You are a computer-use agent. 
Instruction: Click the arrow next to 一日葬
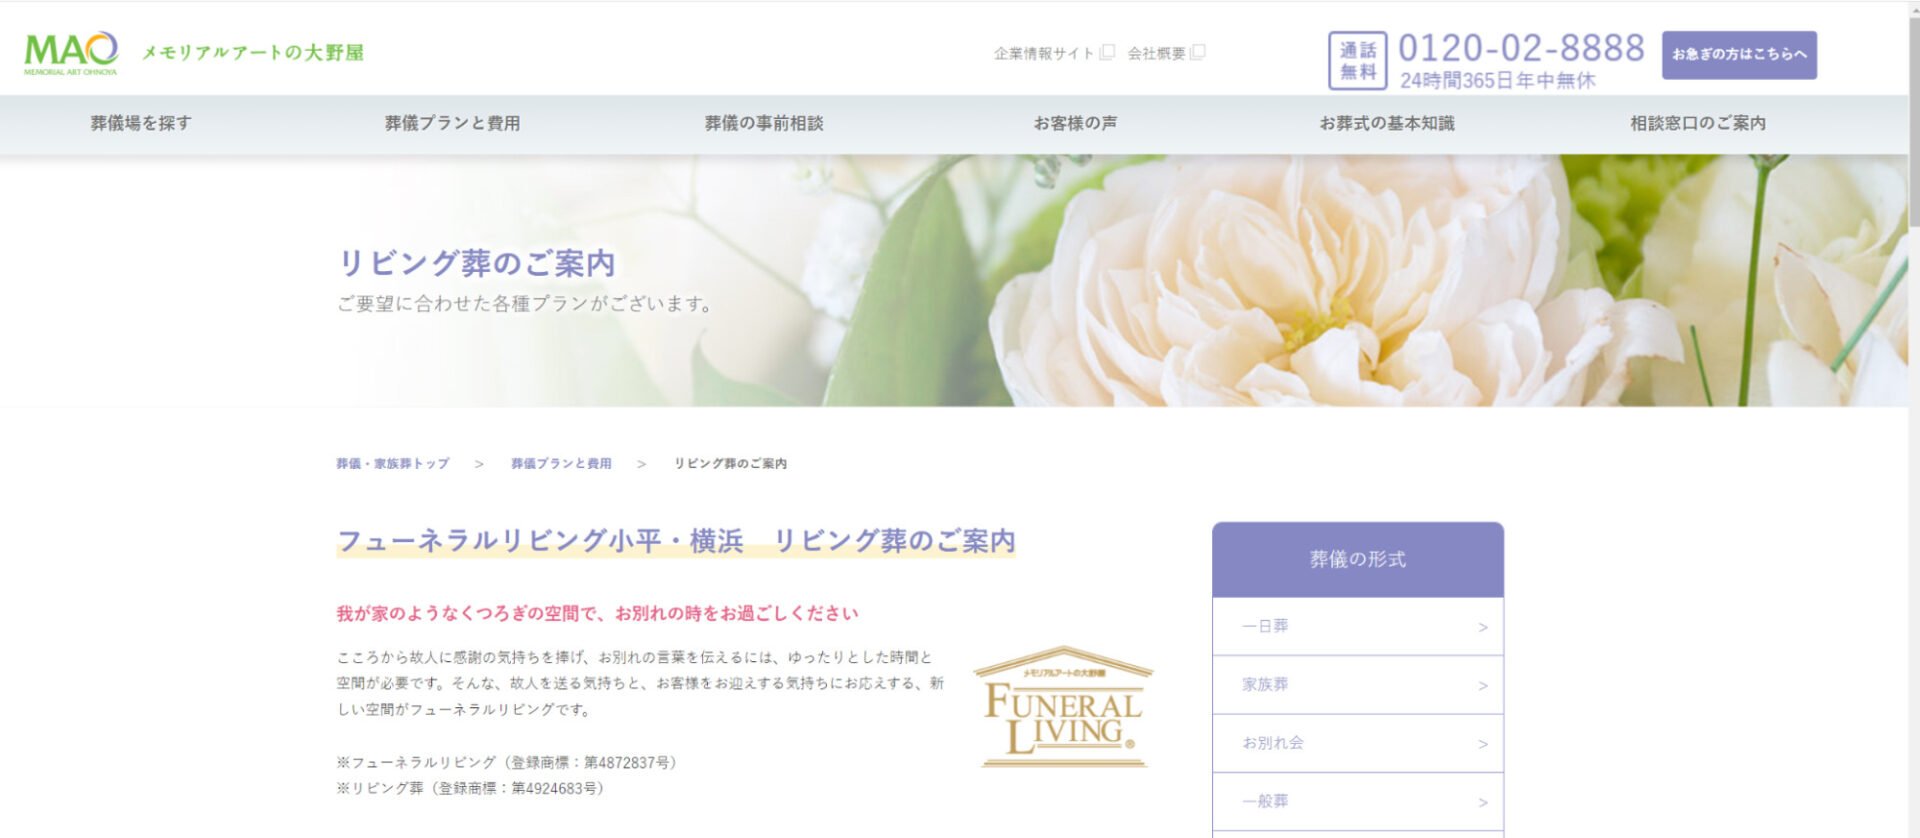[x=1482, y=627]
